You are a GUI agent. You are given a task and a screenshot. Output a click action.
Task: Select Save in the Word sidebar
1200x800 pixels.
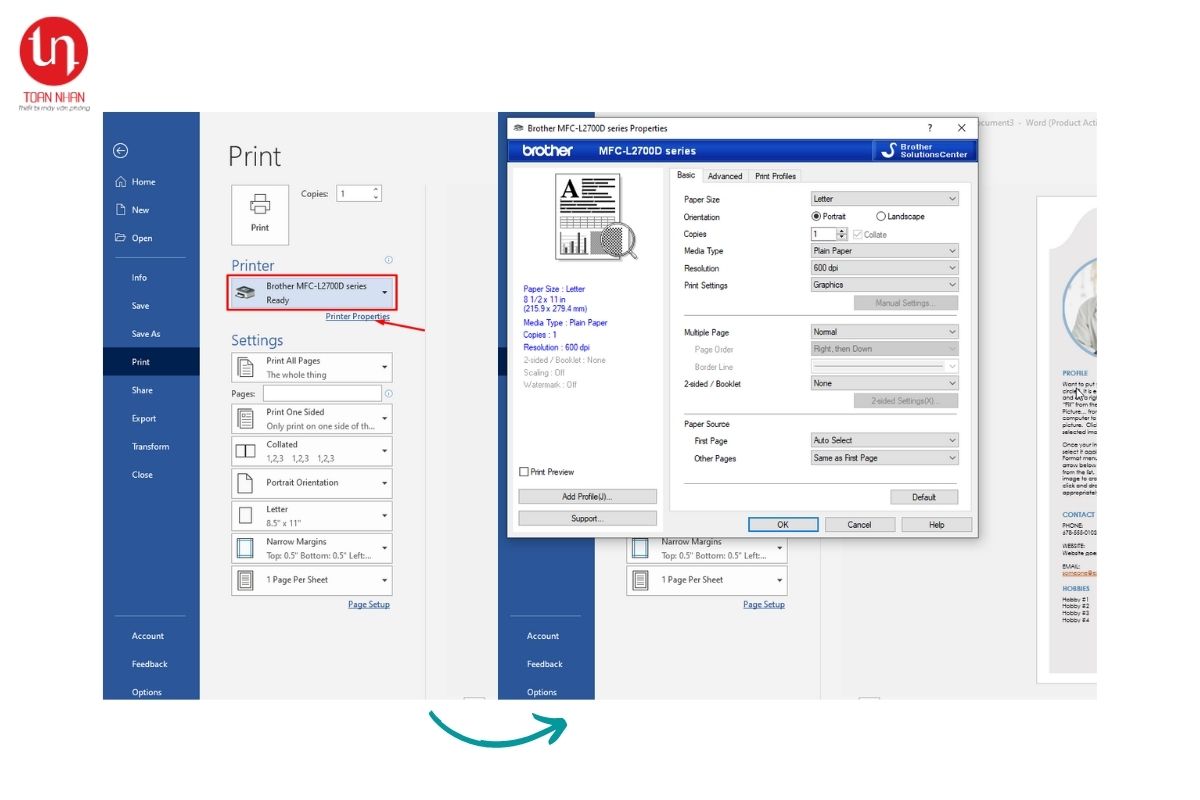pyautogui.click(x=140, y=306)
